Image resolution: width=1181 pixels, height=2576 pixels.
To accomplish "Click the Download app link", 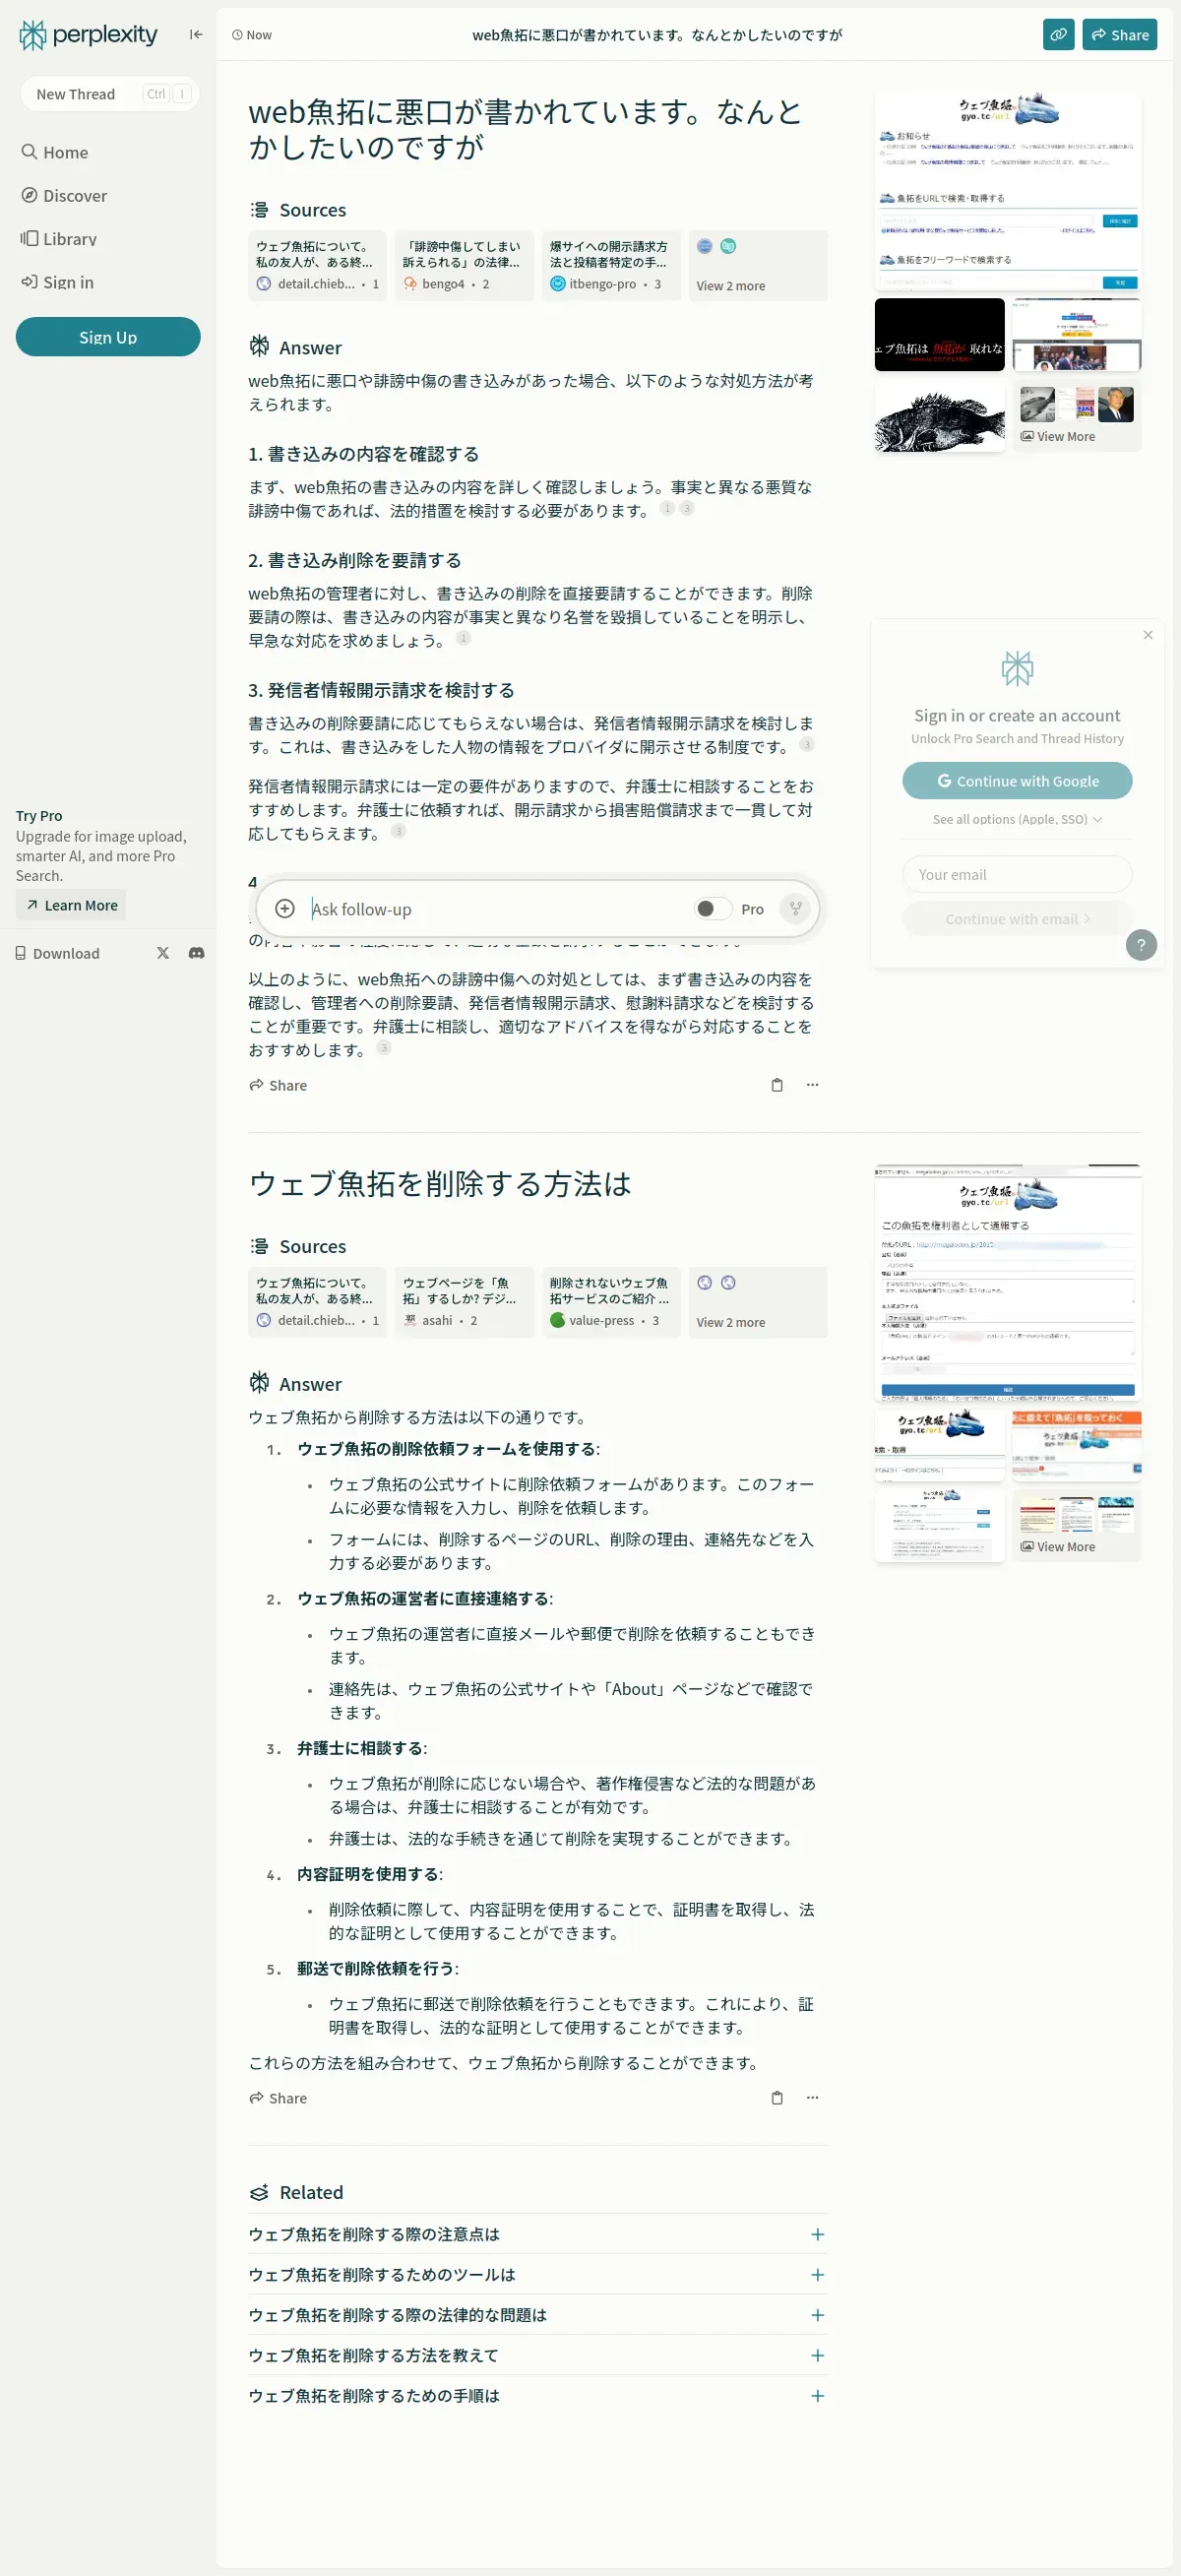I will tap(57, 953).
